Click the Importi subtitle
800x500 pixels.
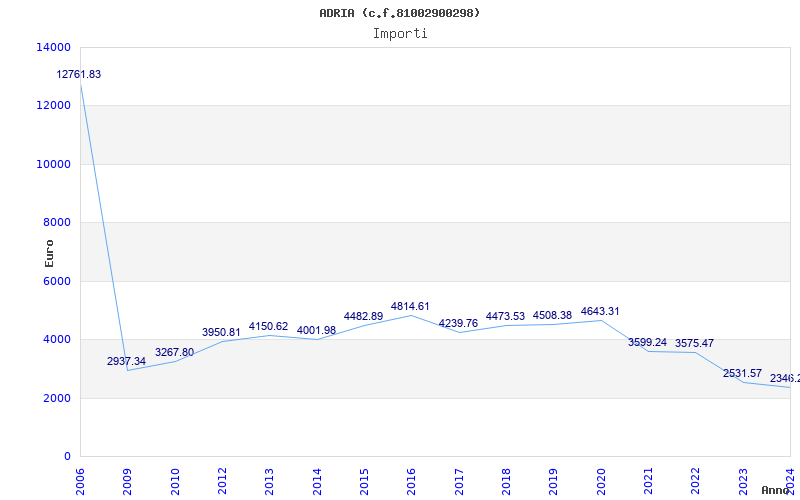[400, 34]
